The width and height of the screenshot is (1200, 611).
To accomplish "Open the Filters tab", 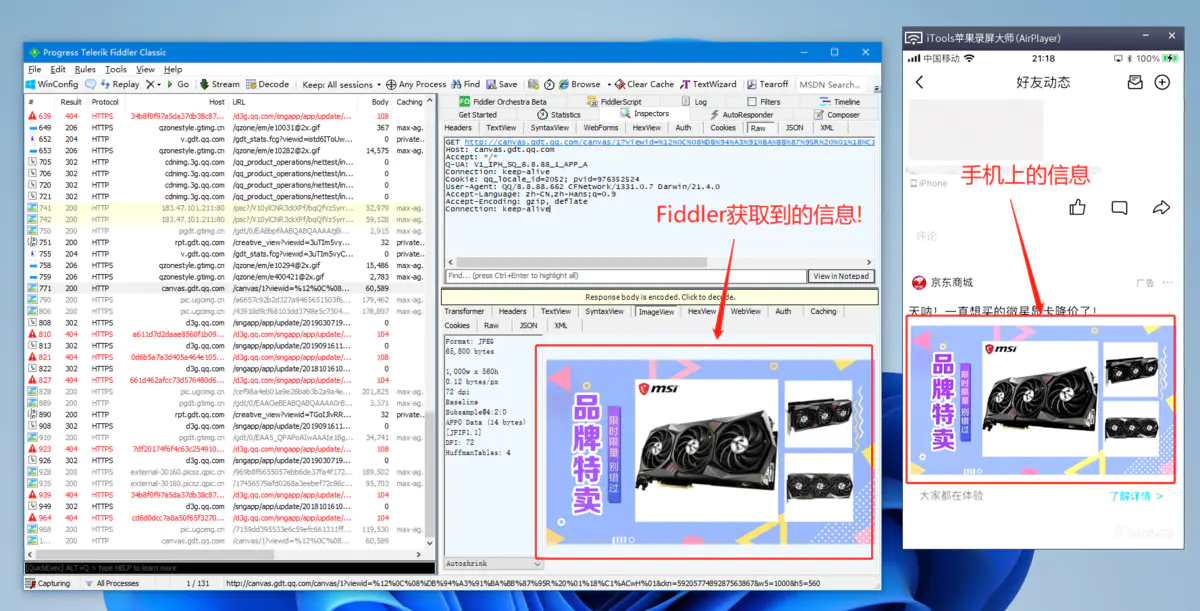I will [x=763, y=102].
